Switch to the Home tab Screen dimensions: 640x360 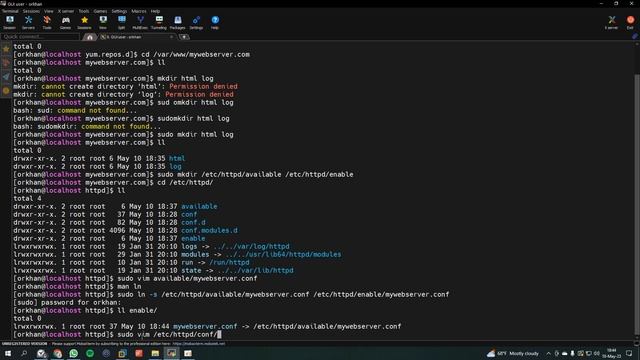tap(90, 37)
